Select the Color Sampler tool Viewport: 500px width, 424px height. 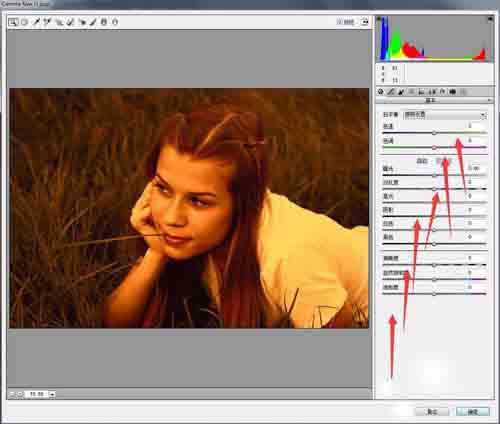47,22
